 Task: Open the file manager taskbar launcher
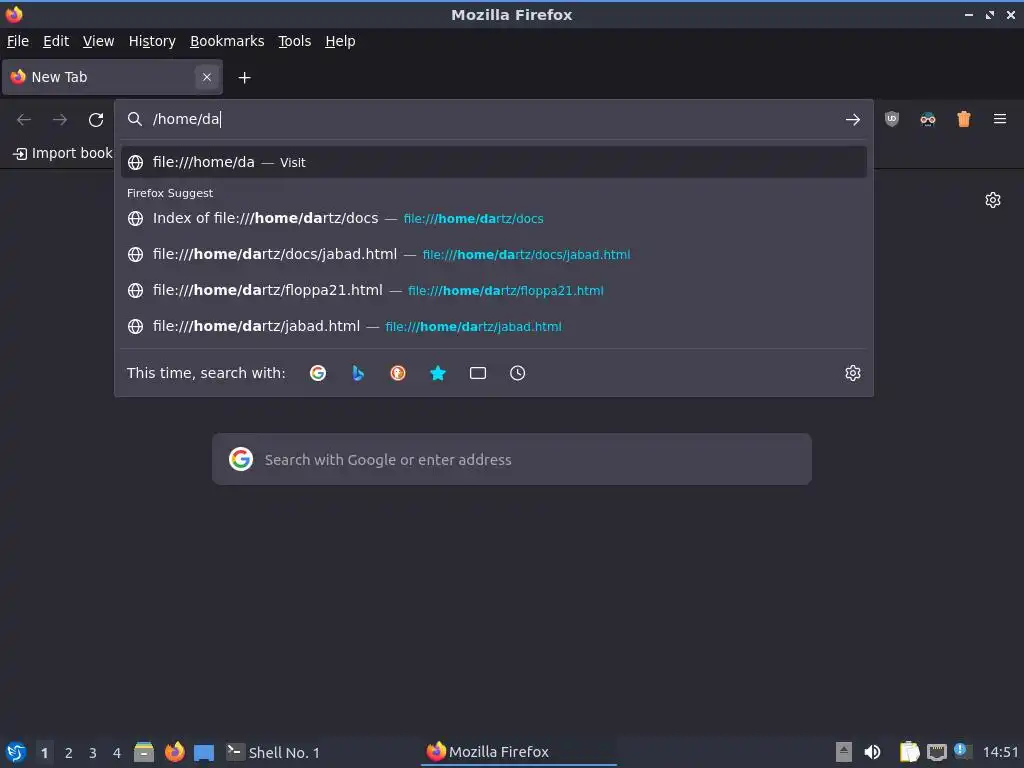coord(144,752)
